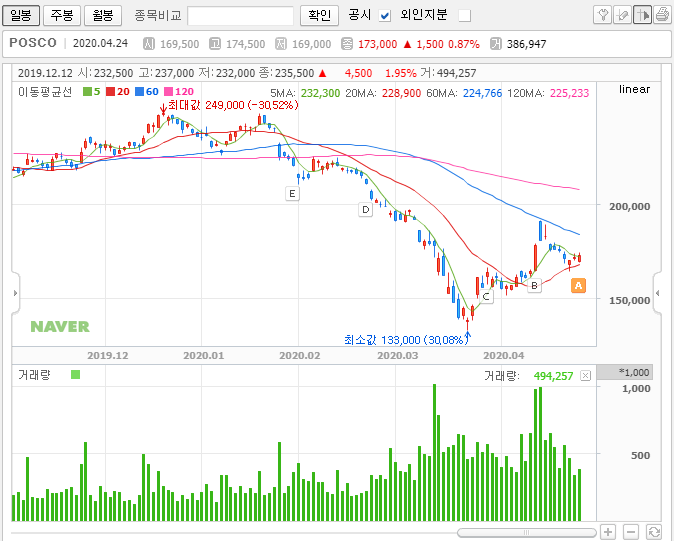The image size is (674, 541).
Task: Click the 종가 closing price icon
Action: tap(346, 43)
